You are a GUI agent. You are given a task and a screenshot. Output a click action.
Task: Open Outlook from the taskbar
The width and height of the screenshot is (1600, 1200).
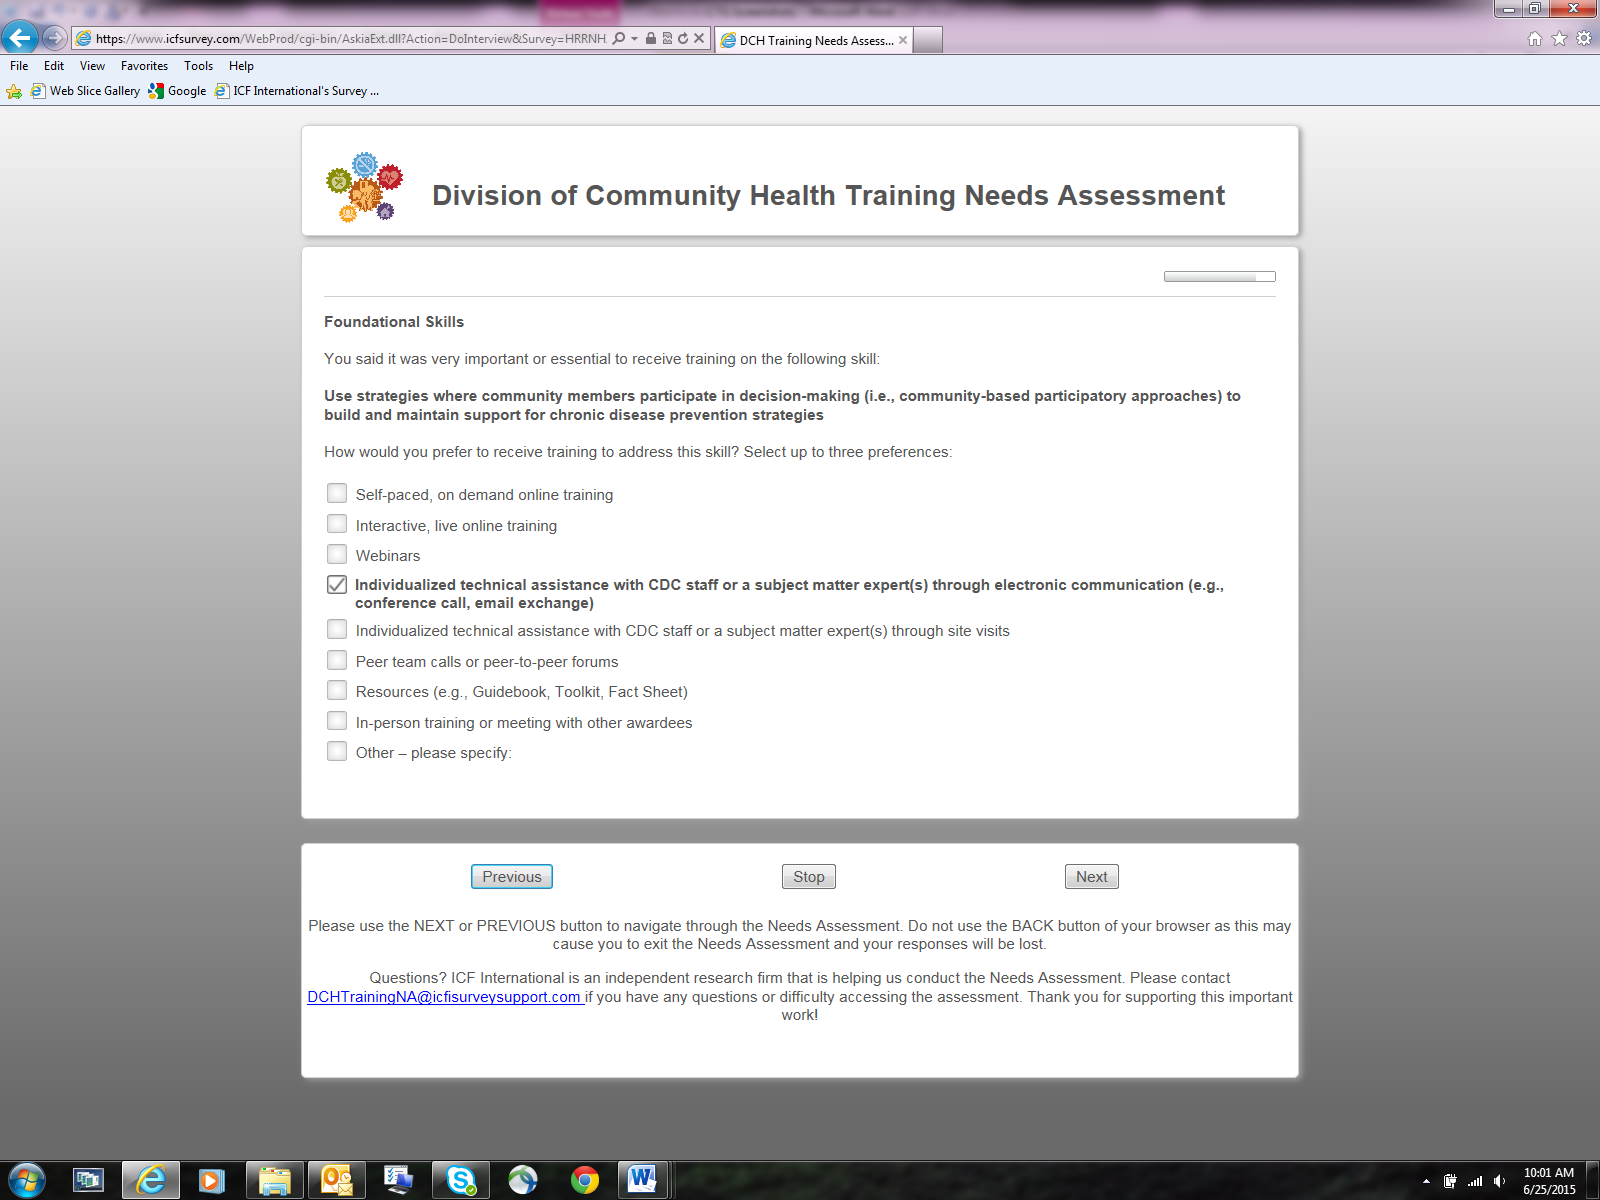pyautogui.click(x=337, y=1180)
